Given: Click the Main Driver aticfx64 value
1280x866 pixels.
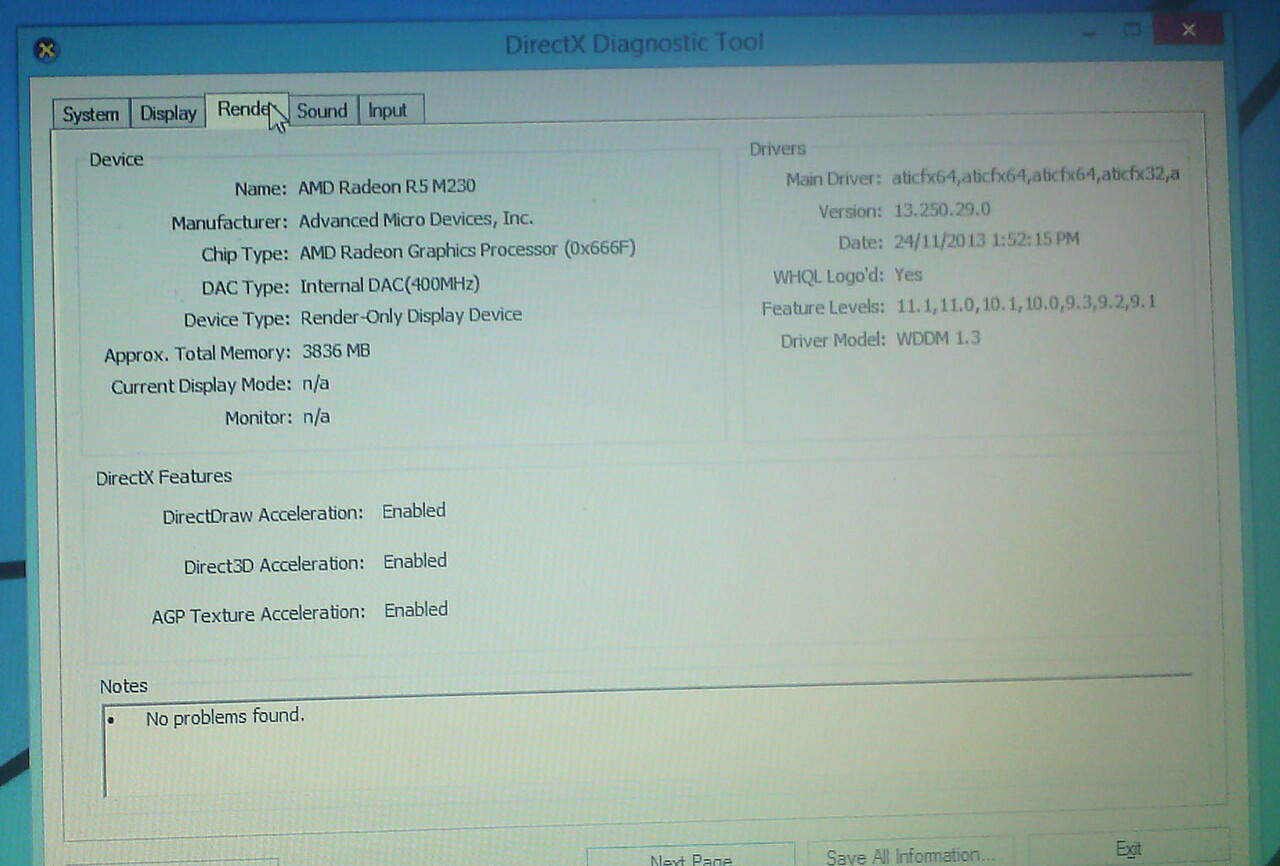Looking at the screenshot, I should [x=1036, y=175].
